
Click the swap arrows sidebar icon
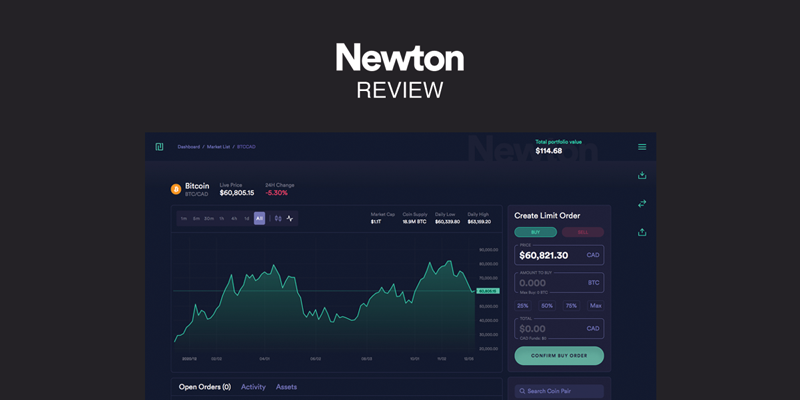click(x=642, y=204)
